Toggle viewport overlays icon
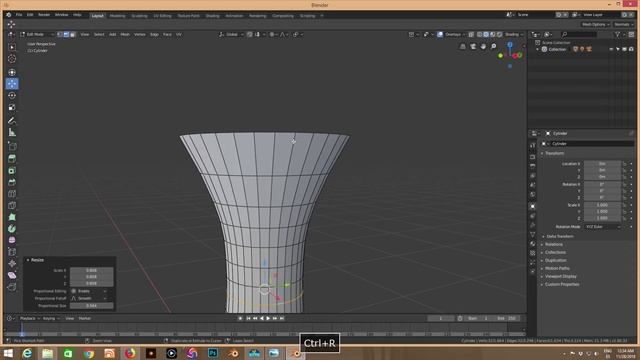 440,35
